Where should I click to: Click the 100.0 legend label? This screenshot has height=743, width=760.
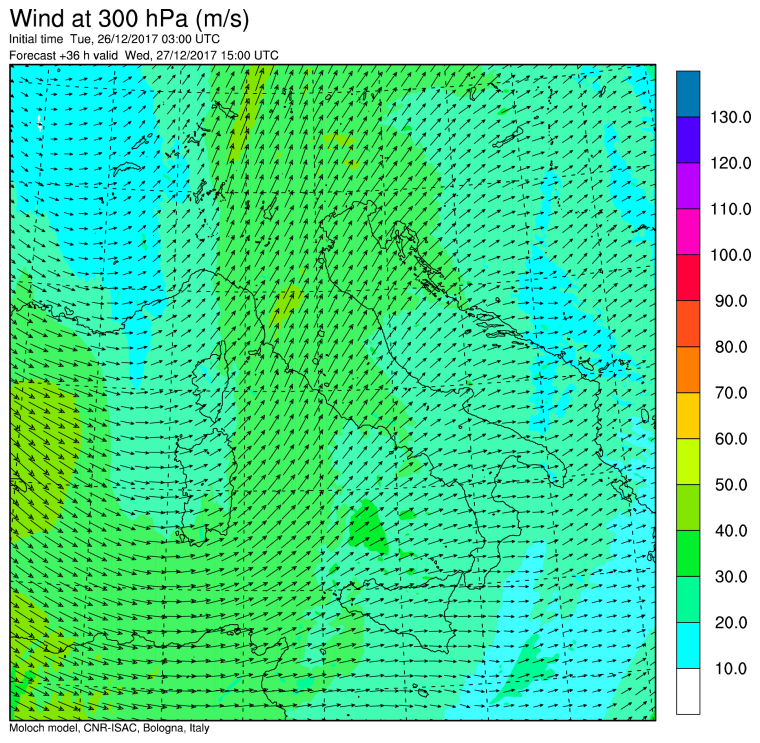coord(730,255)
